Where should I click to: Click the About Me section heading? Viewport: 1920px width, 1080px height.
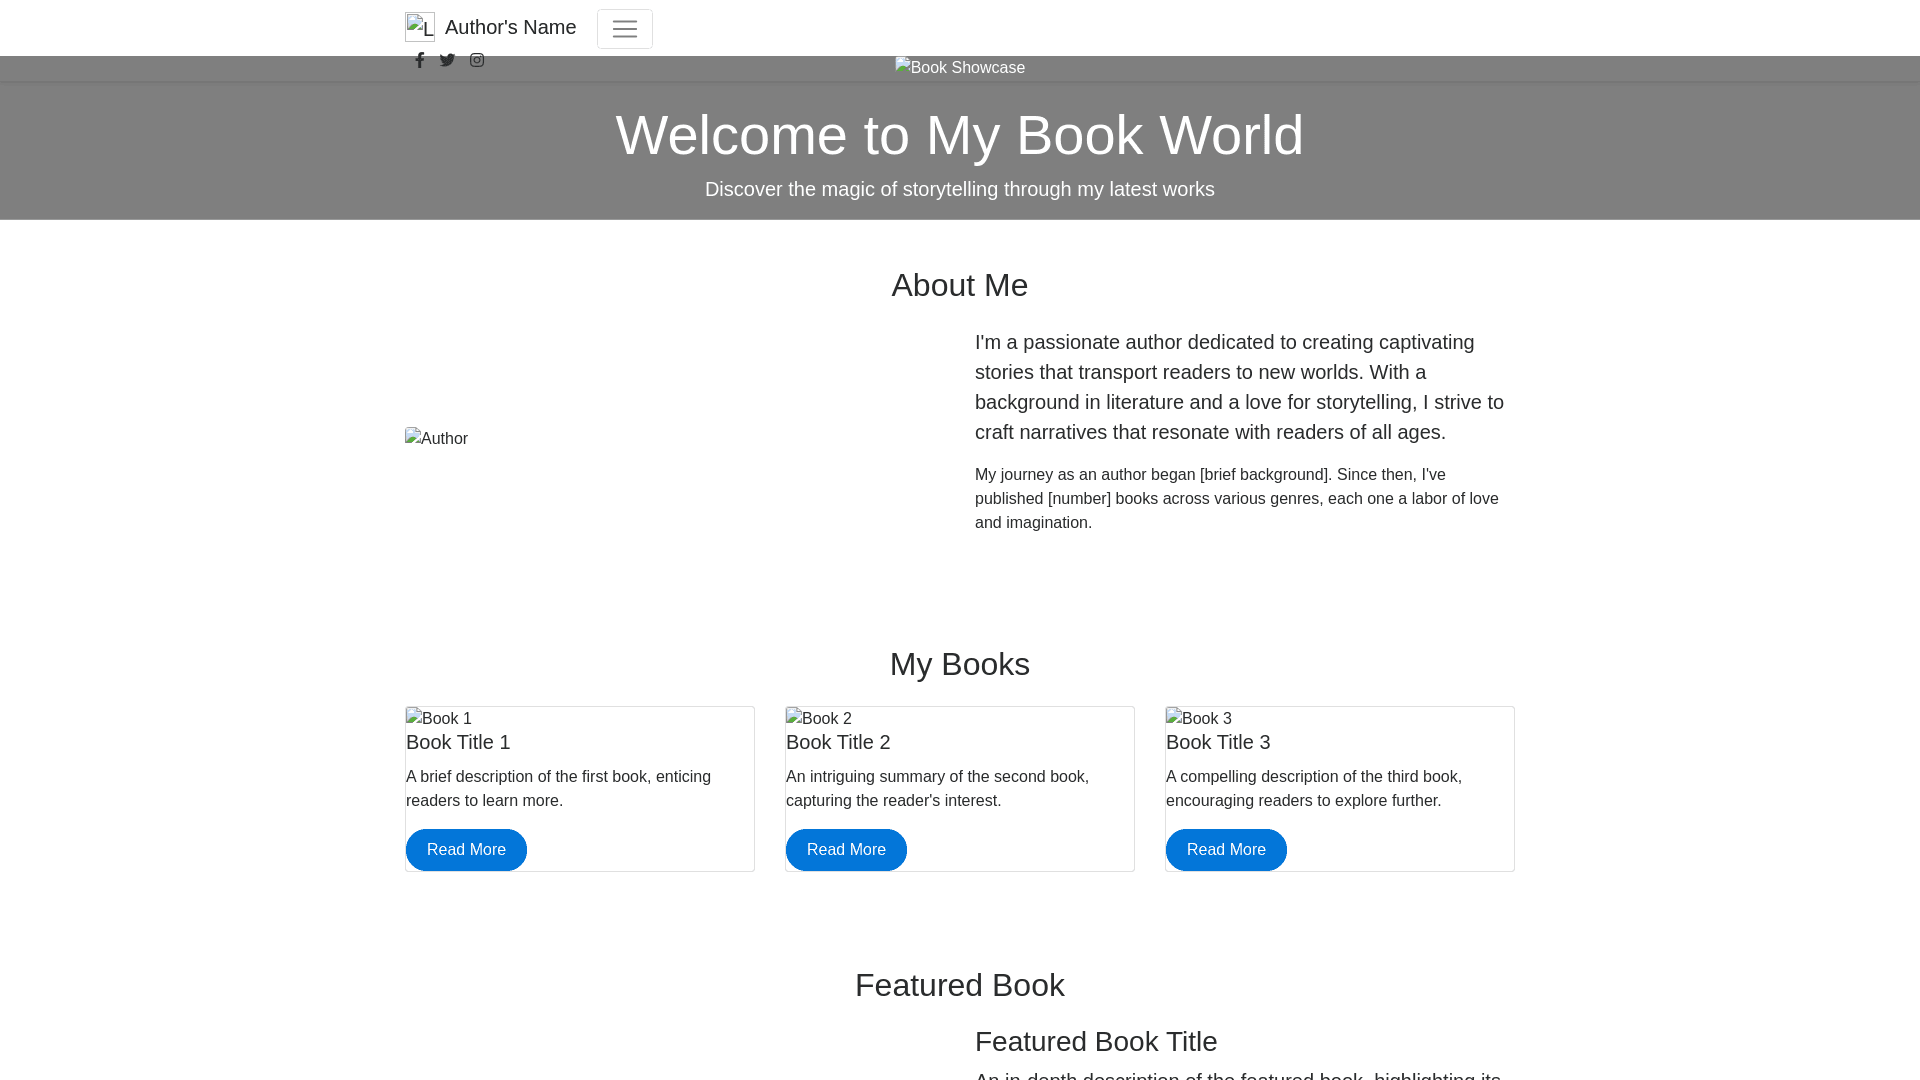(x=959, y=285)
